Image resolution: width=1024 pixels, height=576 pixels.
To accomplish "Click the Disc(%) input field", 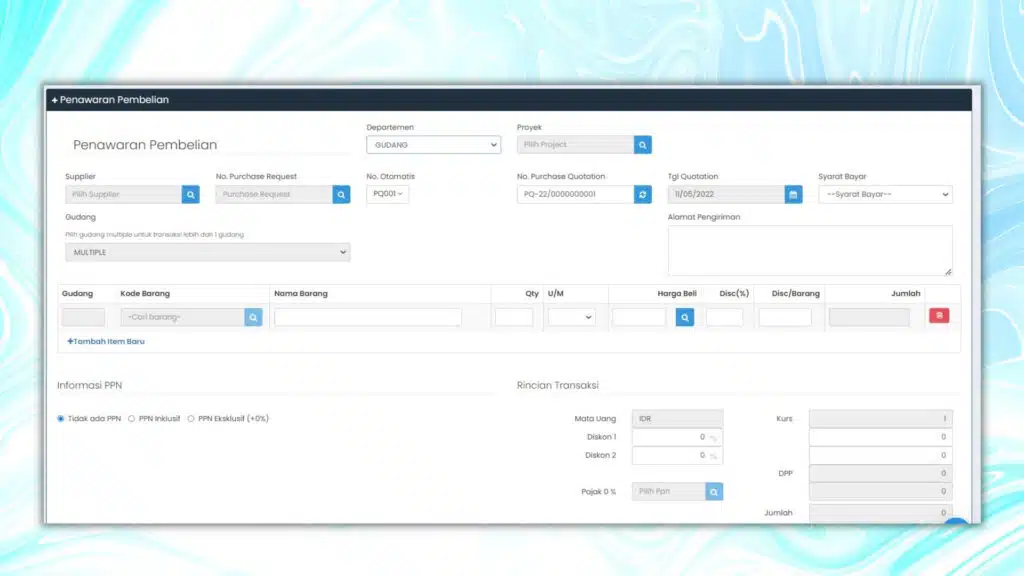I will click(724, 317).
